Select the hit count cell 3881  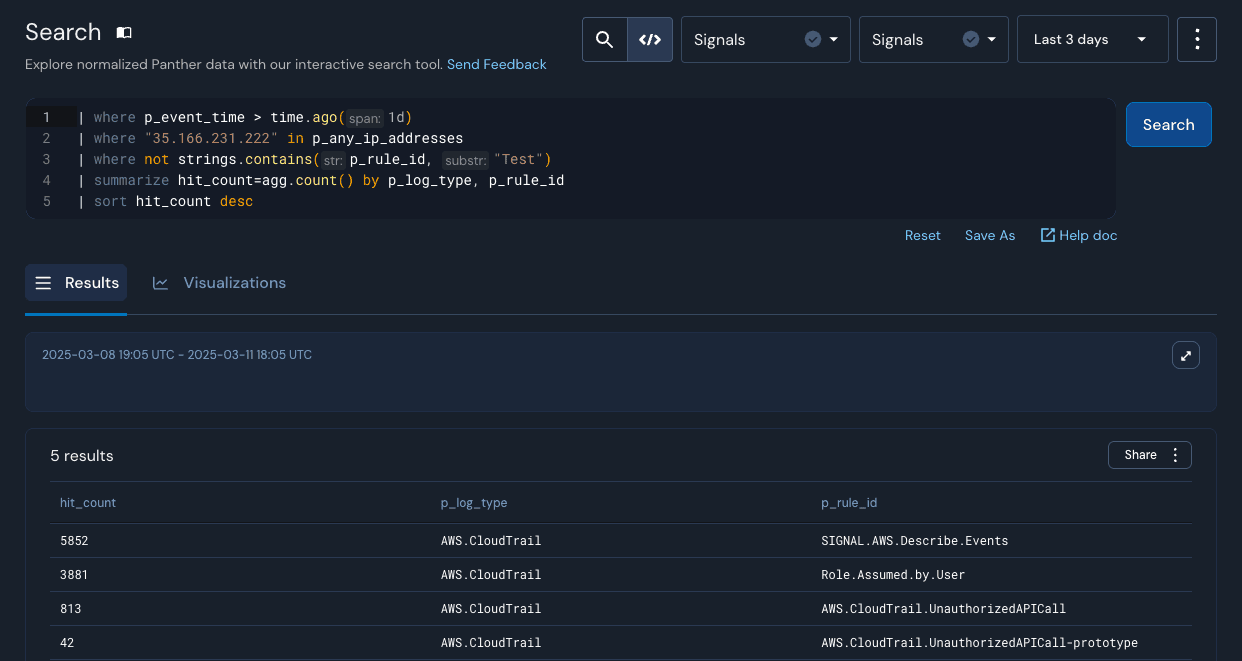(x=75, y=575)
